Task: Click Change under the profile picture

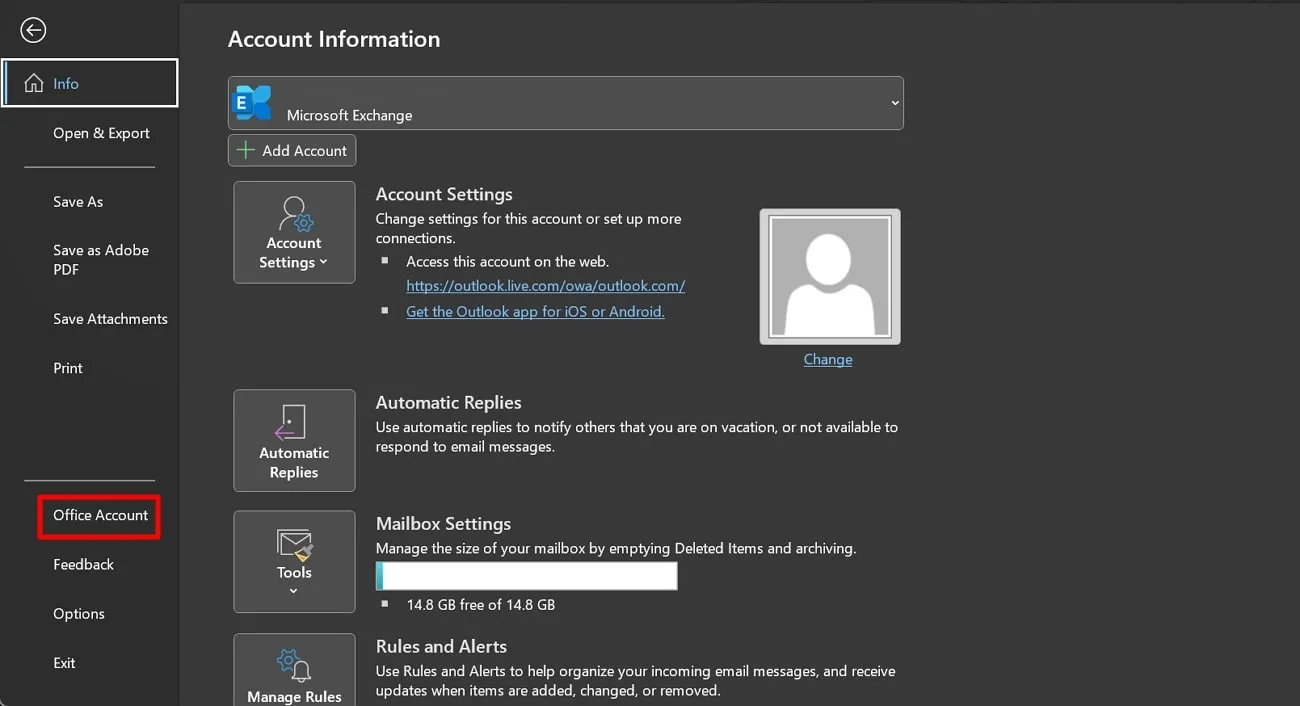Action: tap(828, 359)
